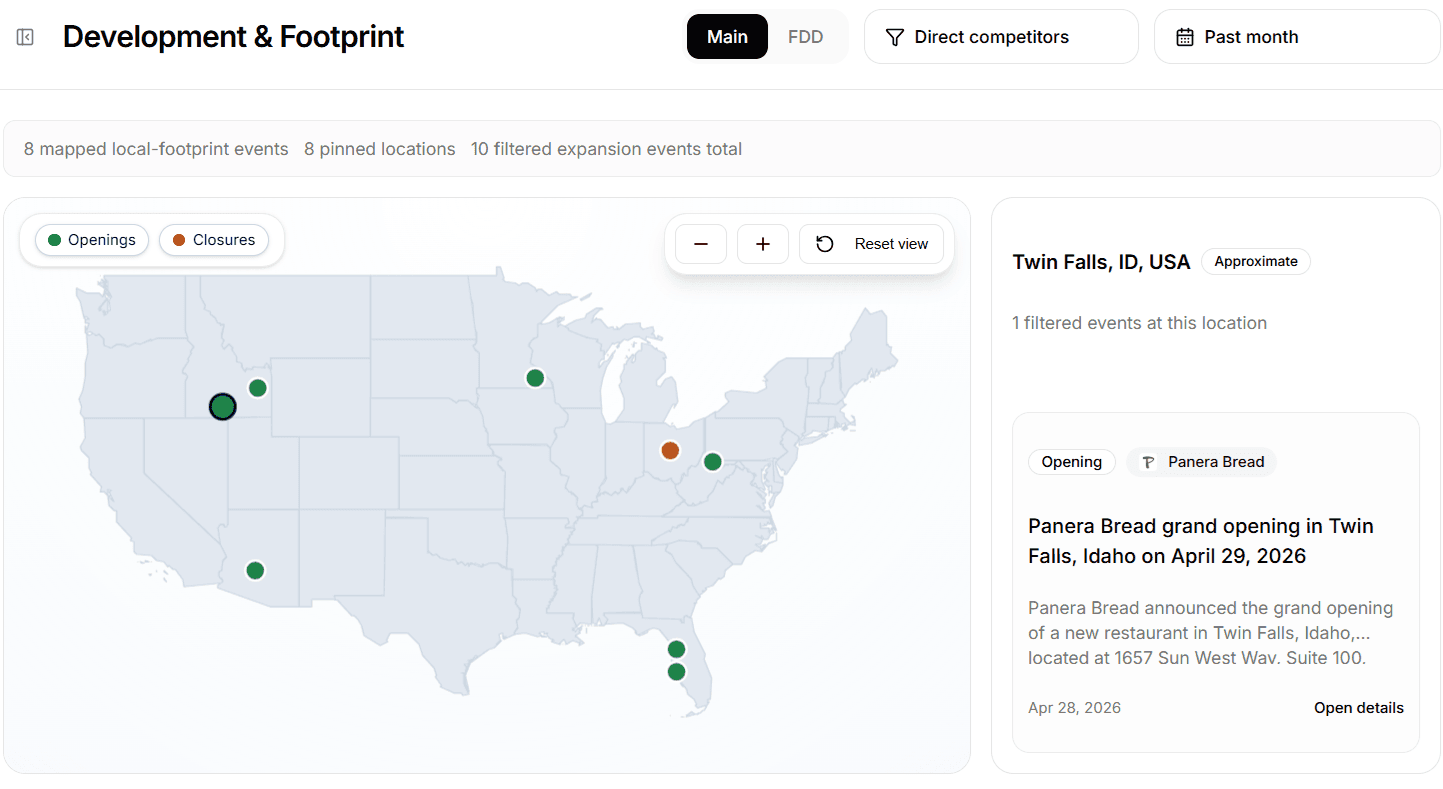Image resolution: width=1443 pixels, height=789 pixels.
Task: Select the green pin in eastern Idaho
Action: 257,388
